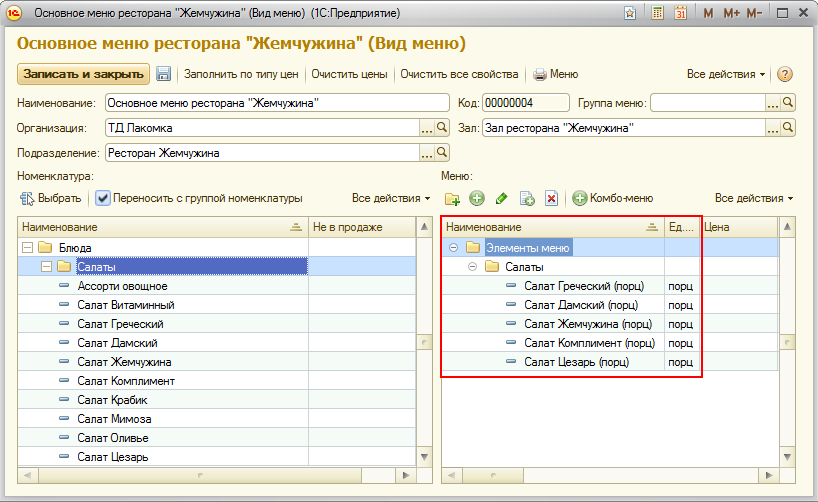
Task: Delete menu item with red X icon
Action: click(x=551, y=199)
